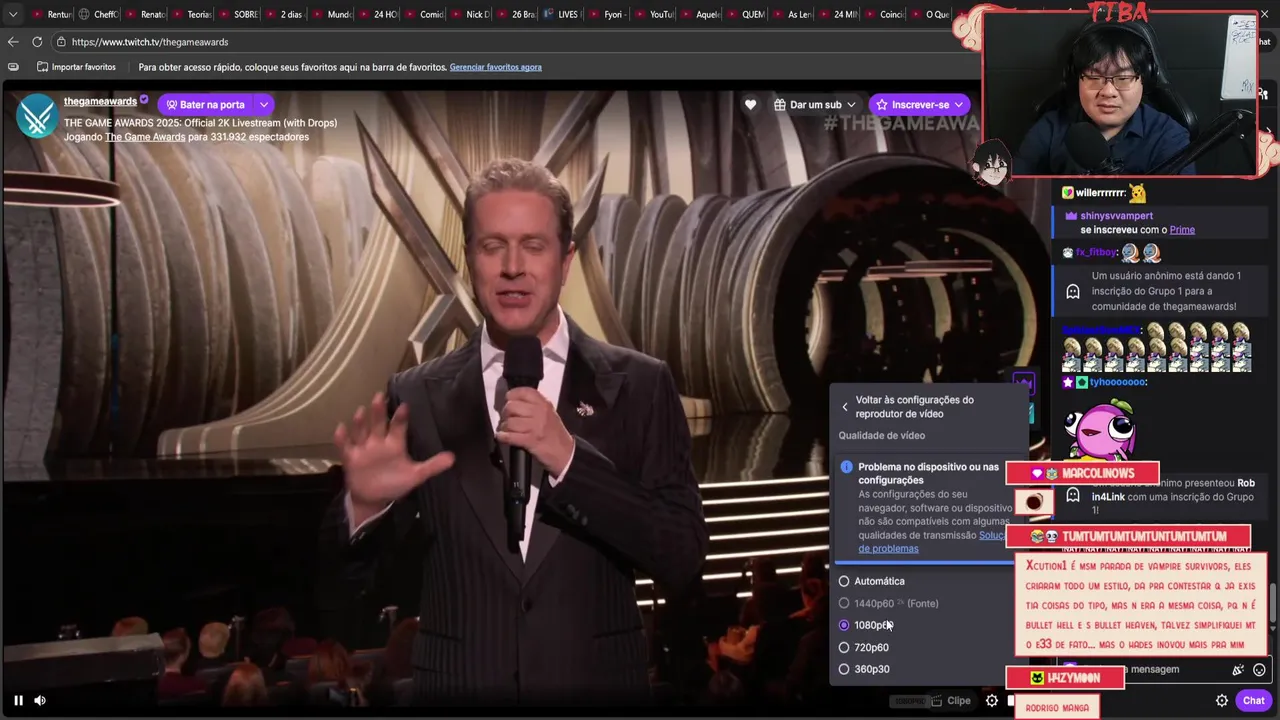Open the emote picker smiley icon
The image size is (1280, 720).
tap(1259, 670)
